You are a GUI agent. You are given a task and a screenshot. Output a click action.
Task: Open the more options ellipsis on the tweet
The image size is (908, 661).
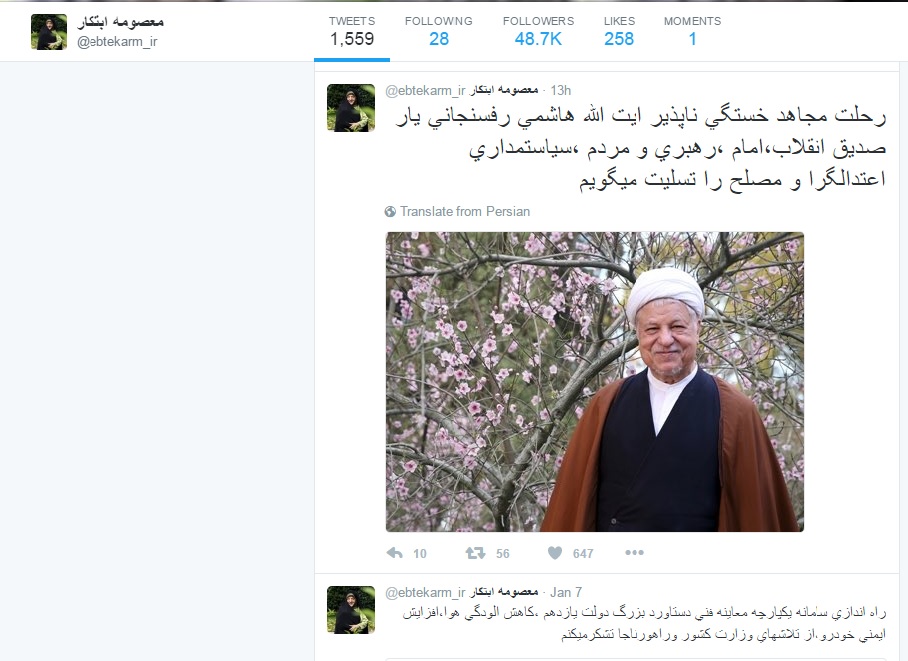tap(634, 552)
